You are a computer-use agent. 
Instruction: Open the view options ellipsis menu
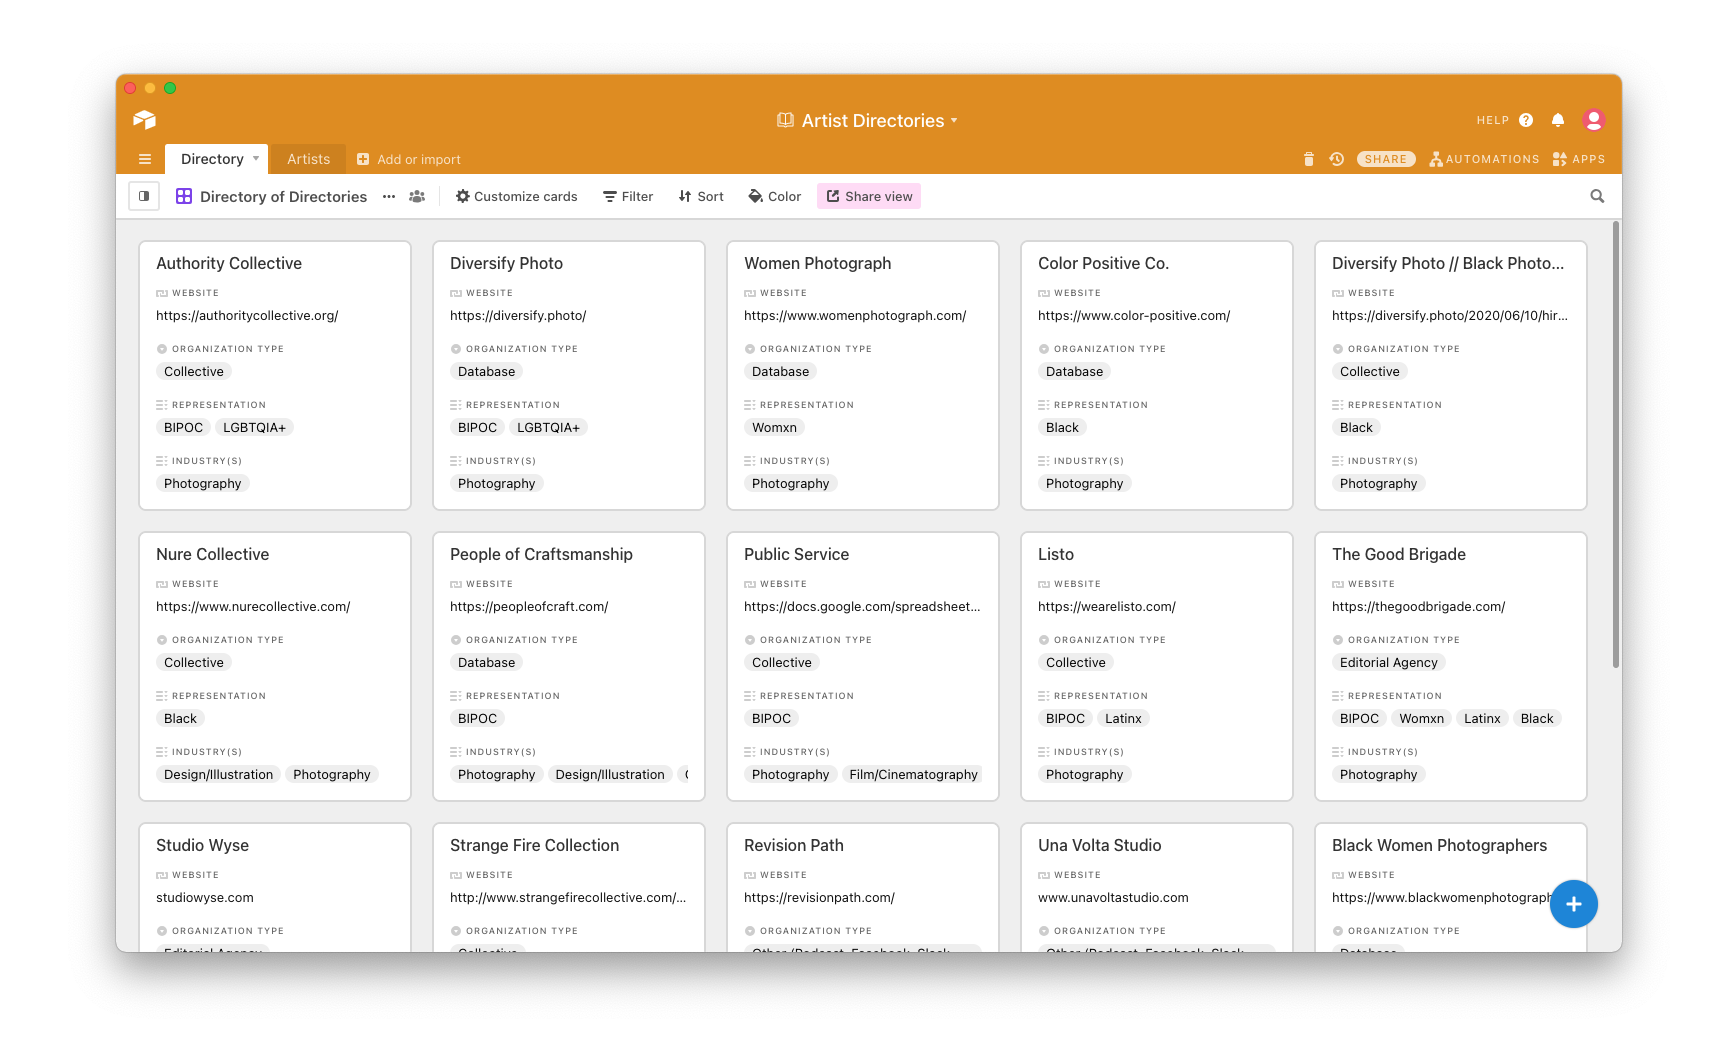(389, 196)
